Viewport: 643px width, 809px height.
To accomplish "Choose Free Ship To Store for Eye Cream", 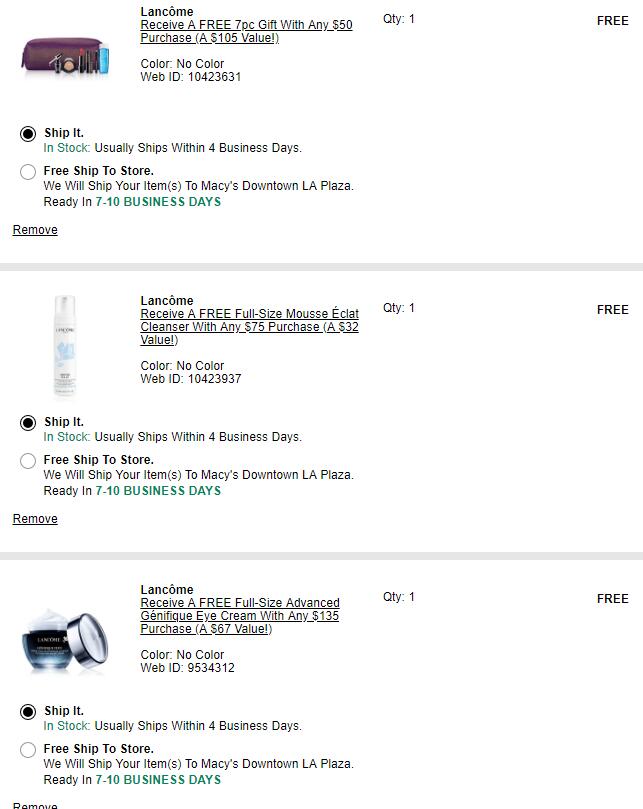I will pos(28,750).
